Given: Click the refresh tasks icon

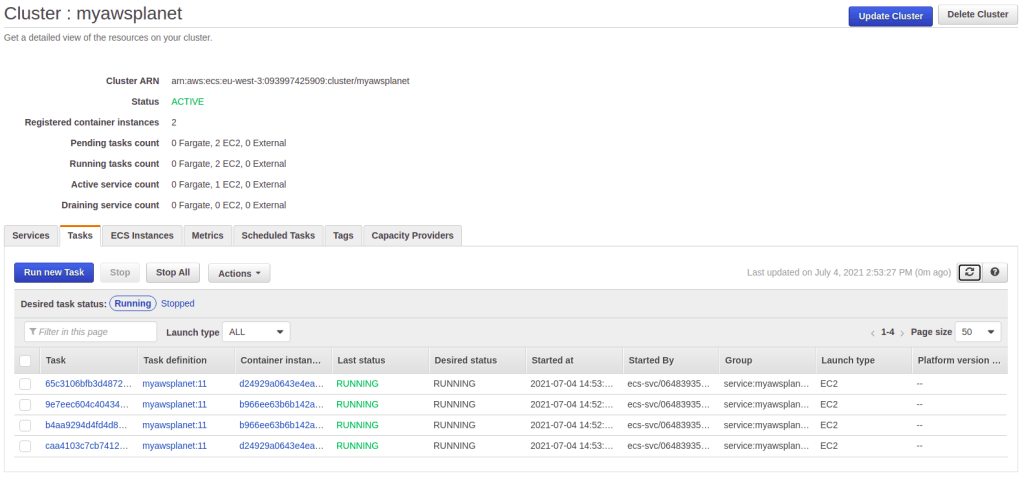Looking at the screenshot, I should [969, 272].
